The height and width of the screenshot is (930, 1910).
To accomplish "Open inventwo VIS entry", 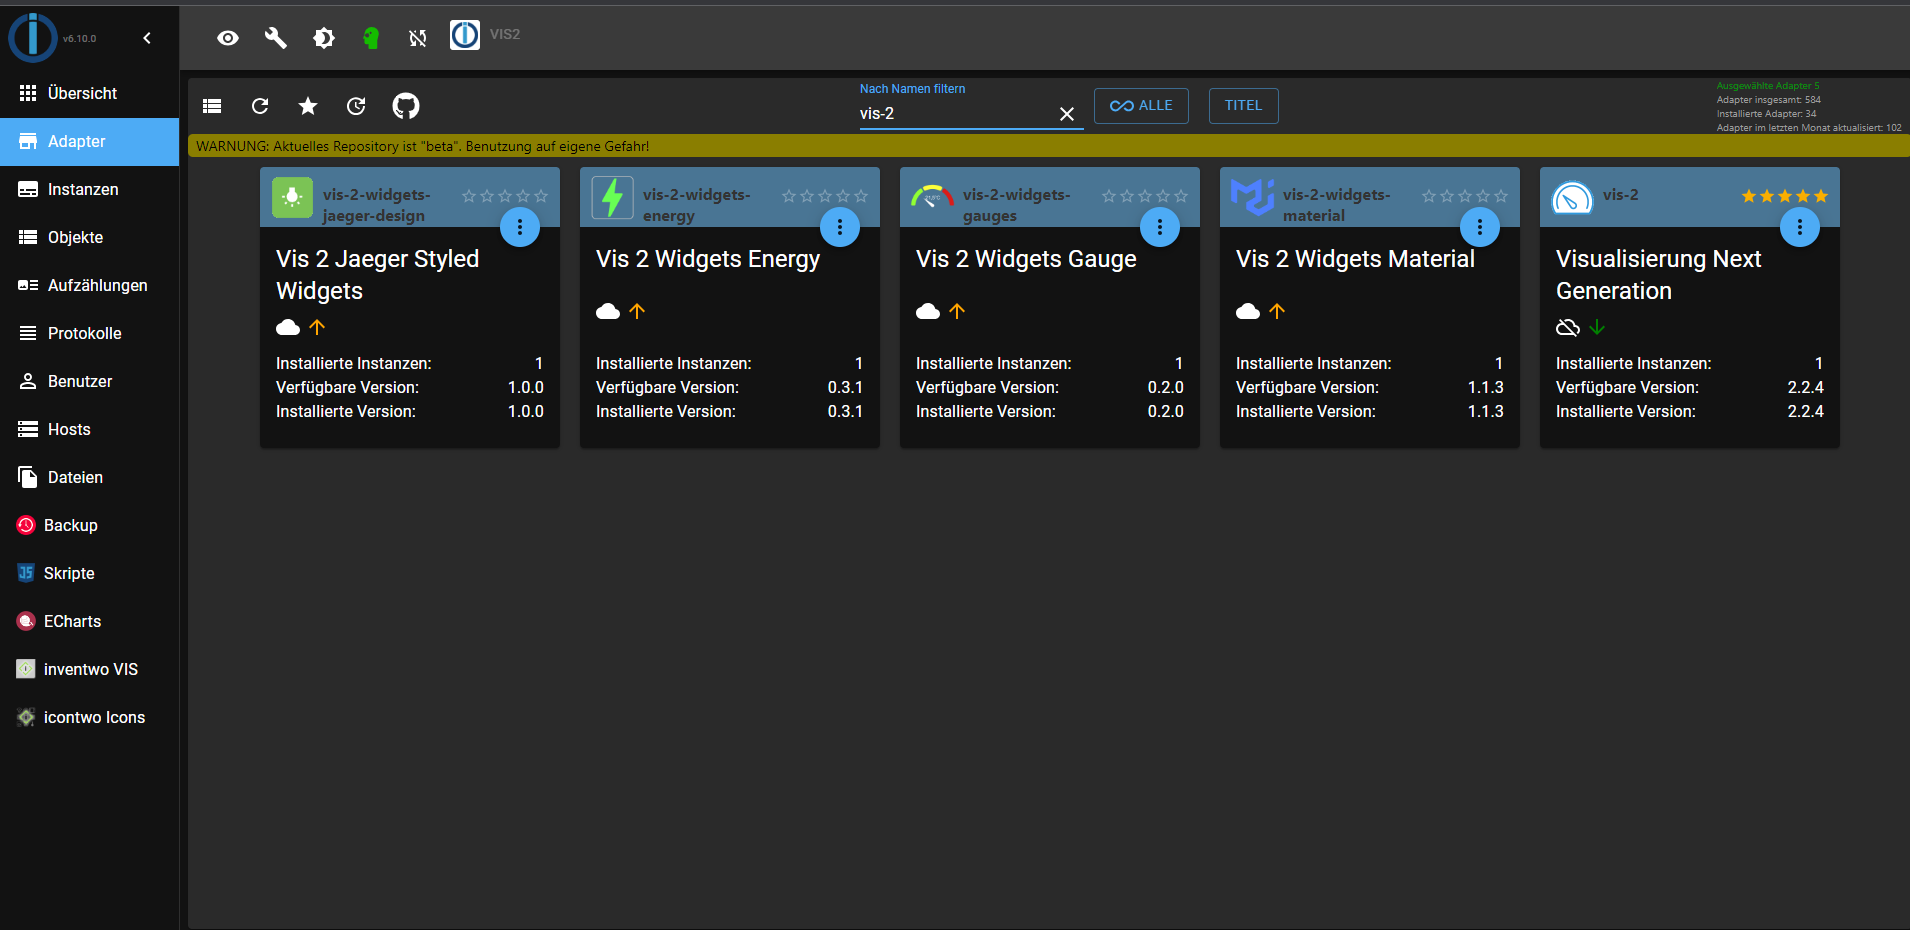I will (89, 669).
